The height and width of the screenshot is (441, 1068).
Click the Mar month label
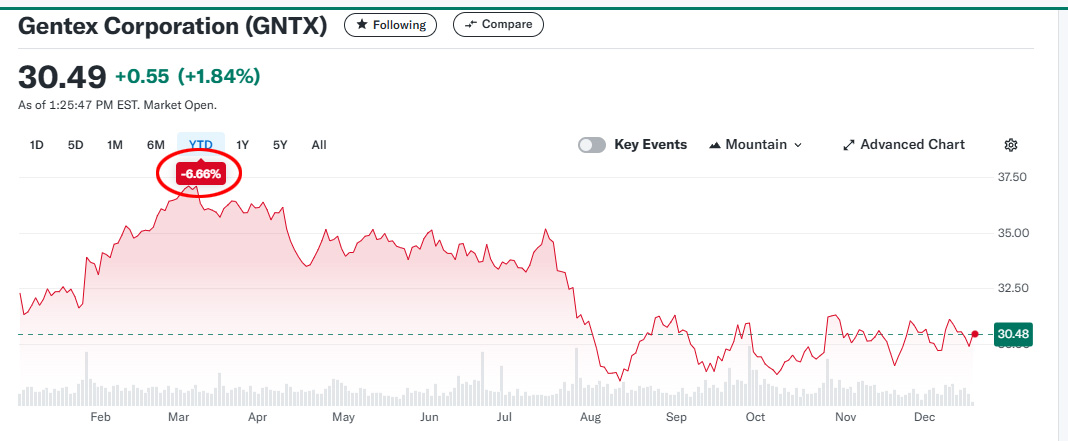click(x=178, y=417)
